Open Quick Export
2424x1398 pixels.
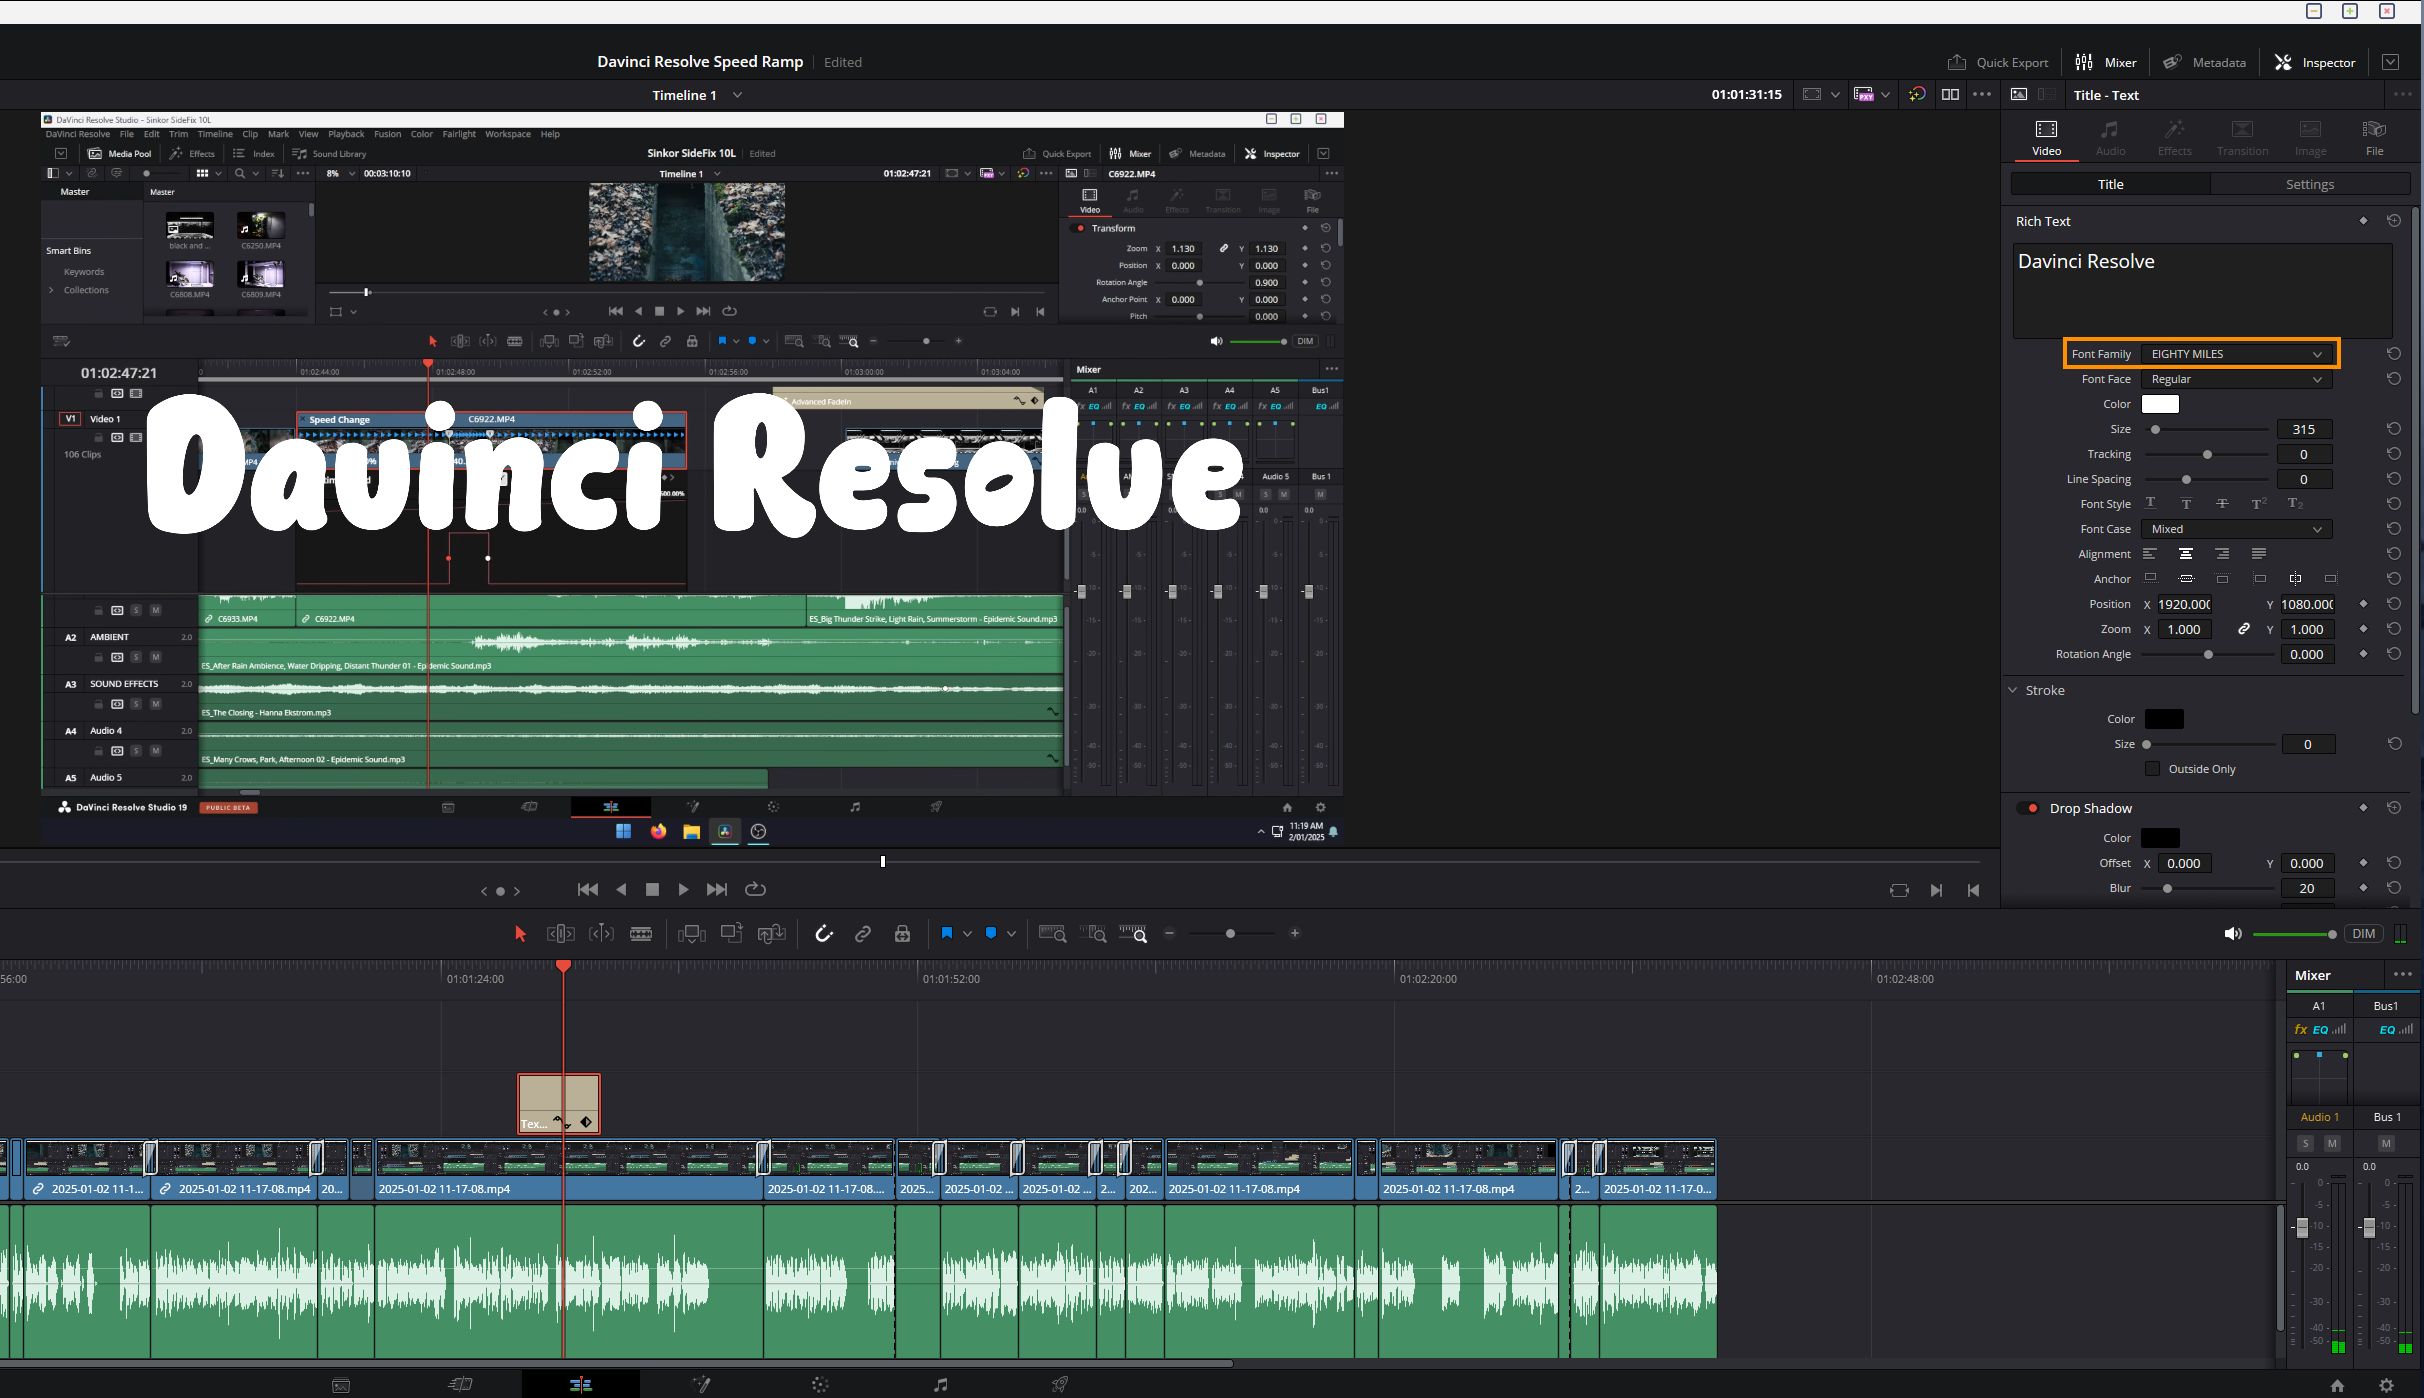[1998, 62]
